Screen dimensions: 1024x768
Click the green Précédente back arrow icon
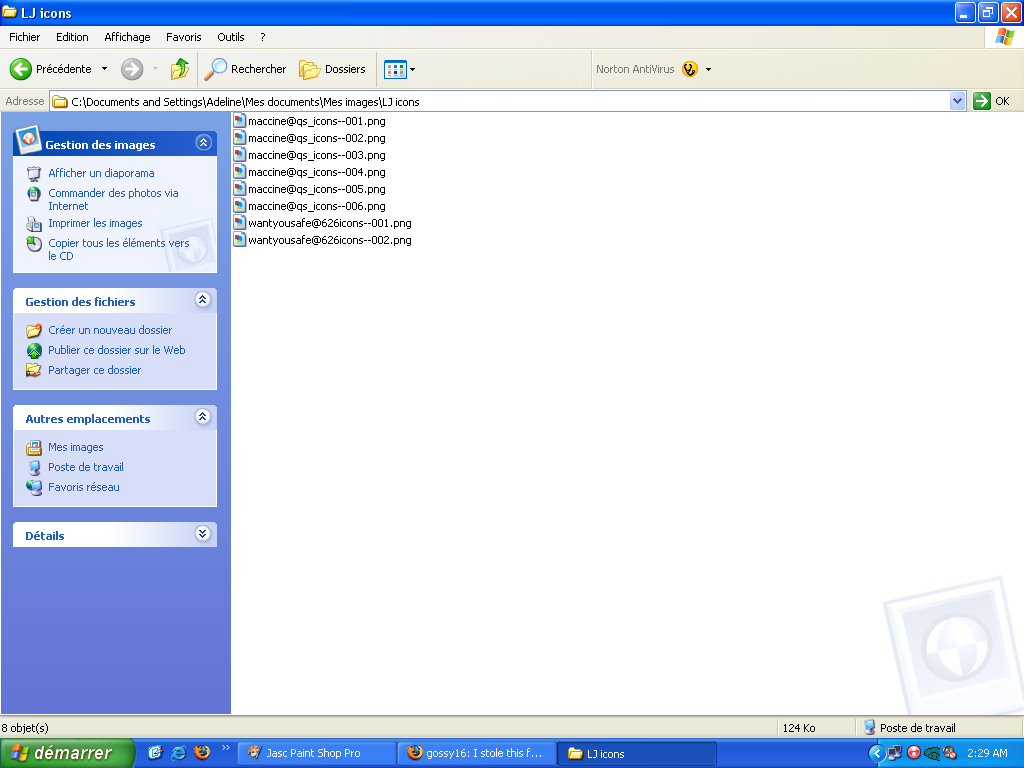(21, 69)
